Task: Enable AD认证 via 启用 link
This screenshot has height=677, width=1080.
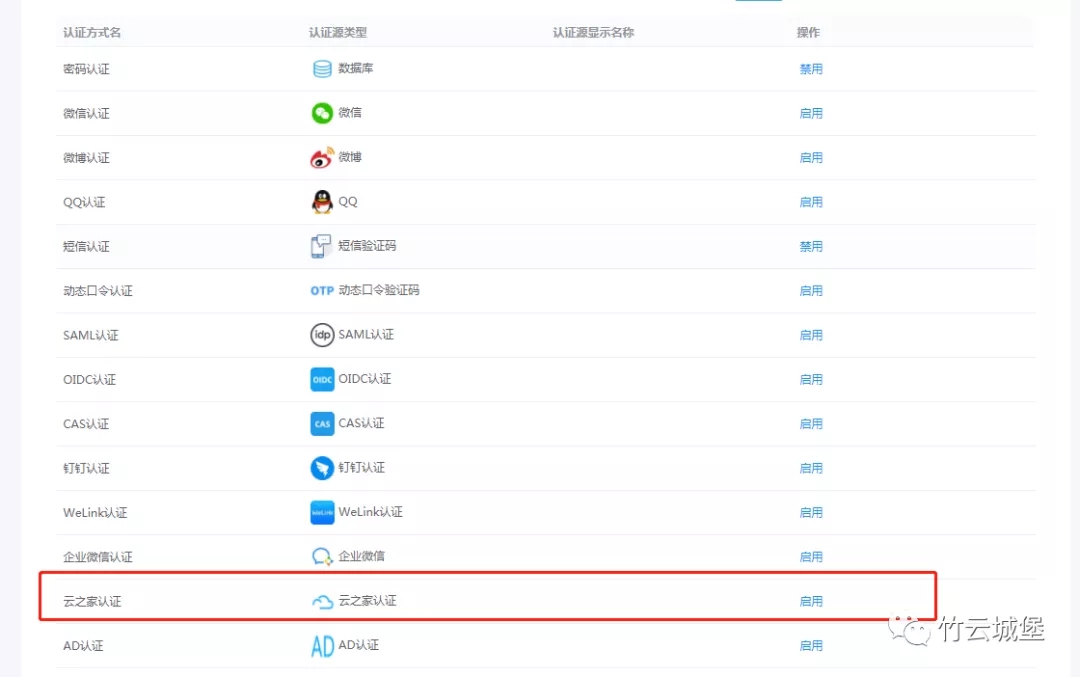Action: tap(811, 645)
